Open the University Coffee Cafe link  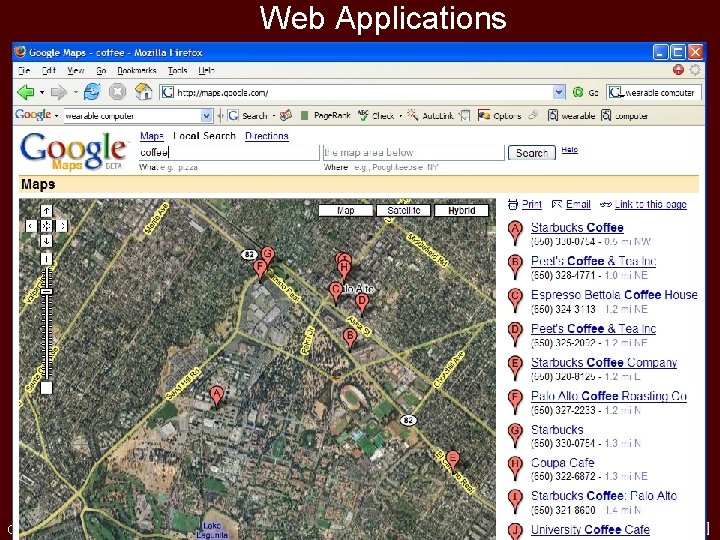[591, 529]
